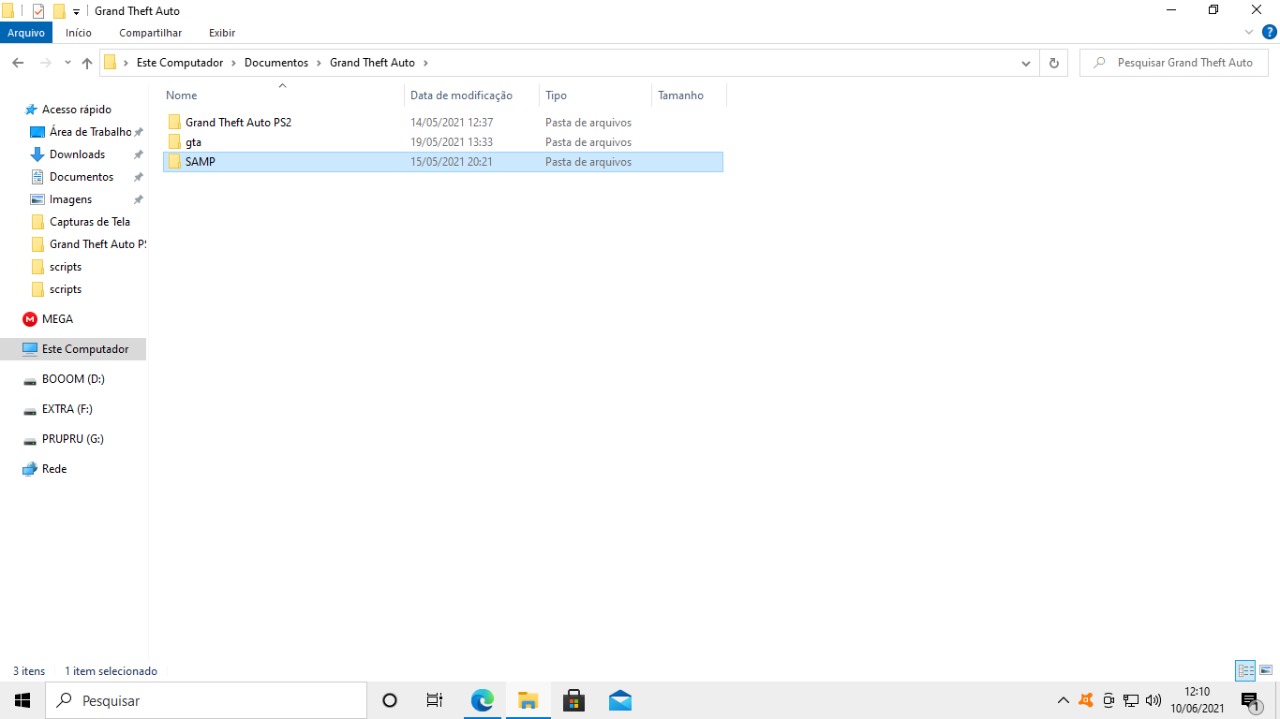Click the Forward navigation arrow
Screen dimensions: 1280x719
click(45, 63)
